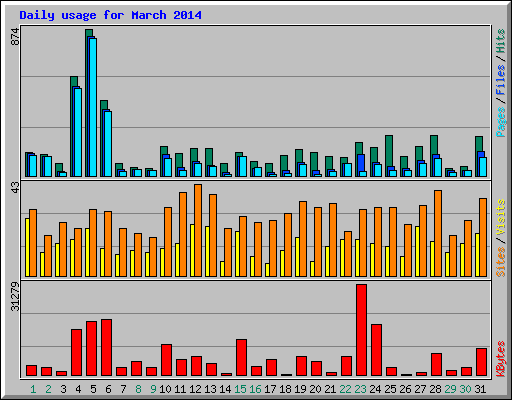Viewport: 512px width, 400px height.
Task: Select day label '5' on the x-axis
Action: (x=93, y=389)
